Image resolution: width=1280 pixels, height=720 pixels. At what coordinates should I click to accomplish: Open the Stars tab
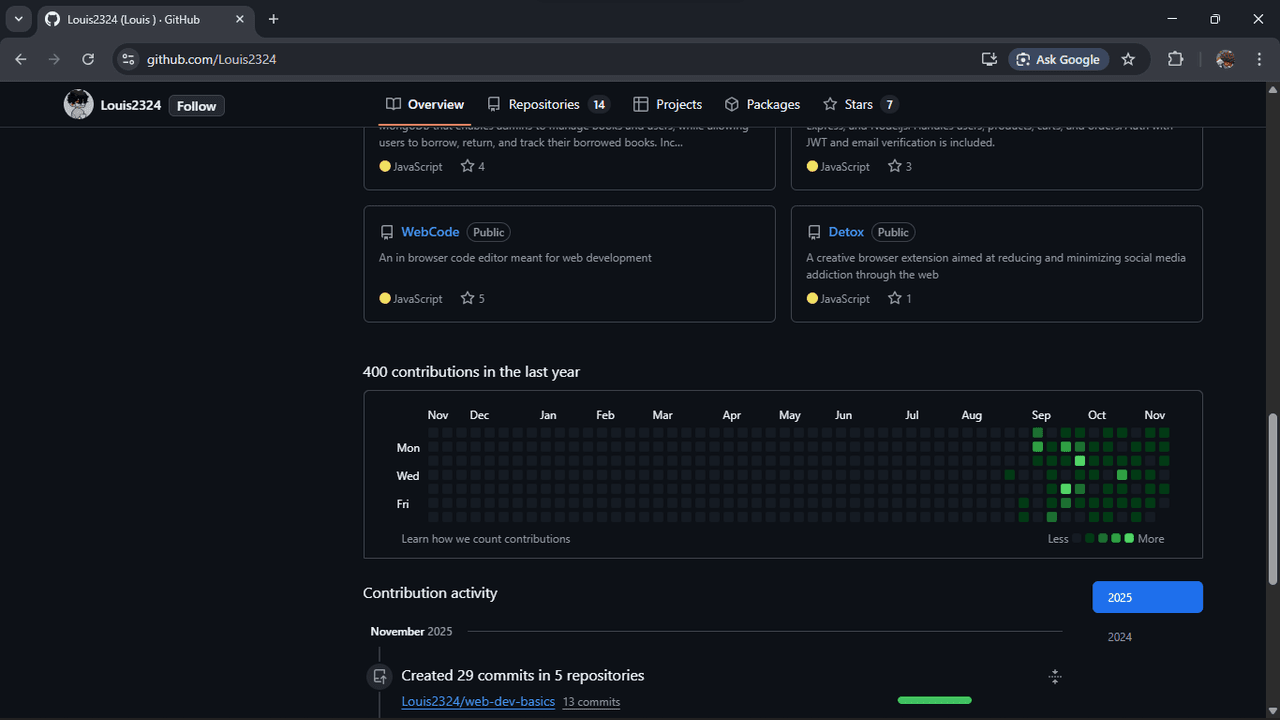(x=859, y=105)
